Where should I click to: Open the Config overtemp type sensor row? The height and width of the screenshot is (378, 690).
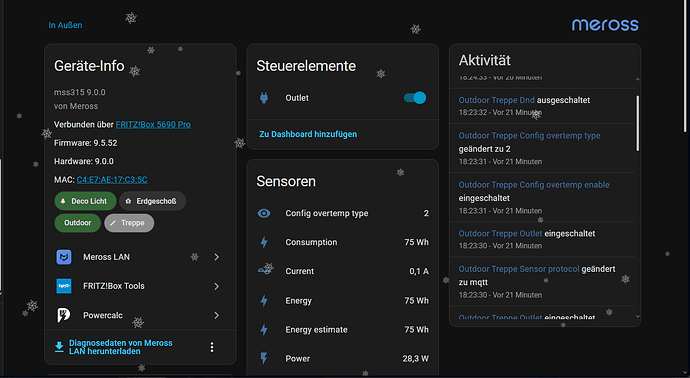point(342,213)
